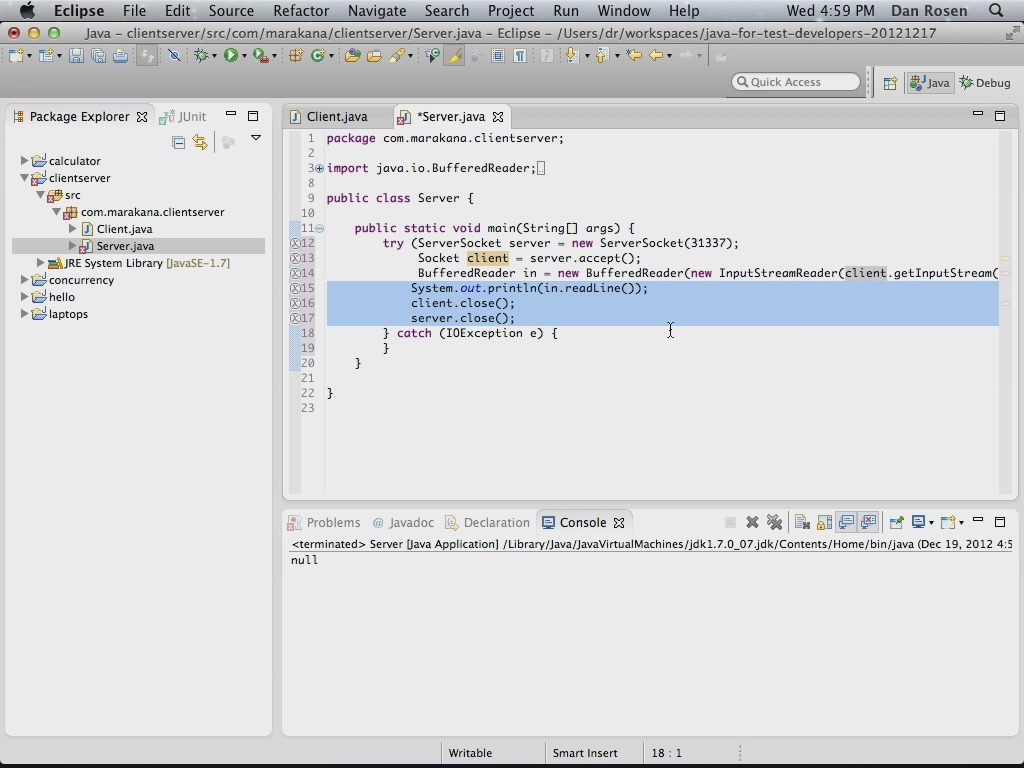Screen dimensions: 1024x768
Task: Click the New Java Package icon
Action: [296, 56]
